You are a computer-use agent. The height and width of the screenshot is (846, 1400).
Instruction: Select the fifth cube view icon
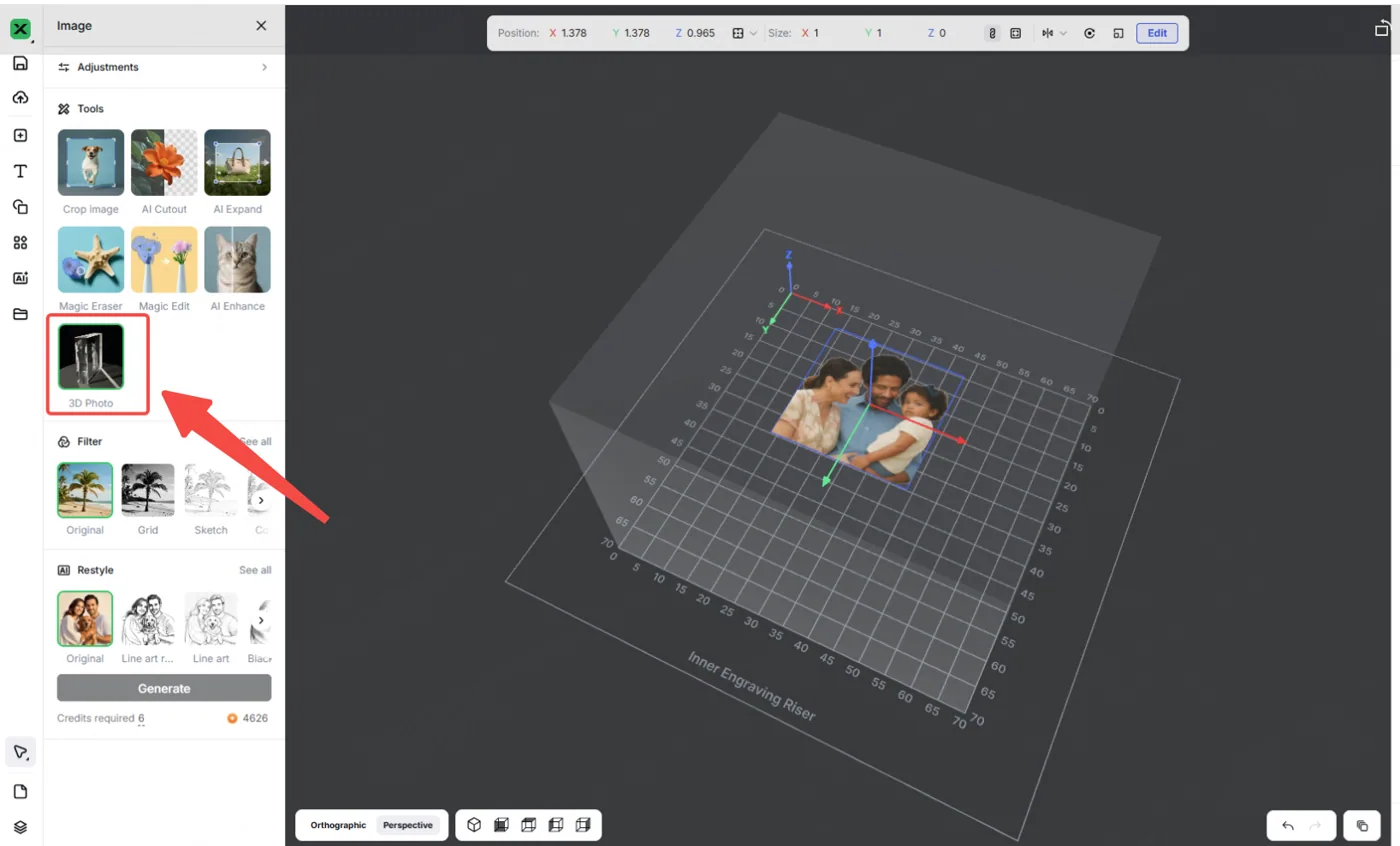[x=583, y=825]
